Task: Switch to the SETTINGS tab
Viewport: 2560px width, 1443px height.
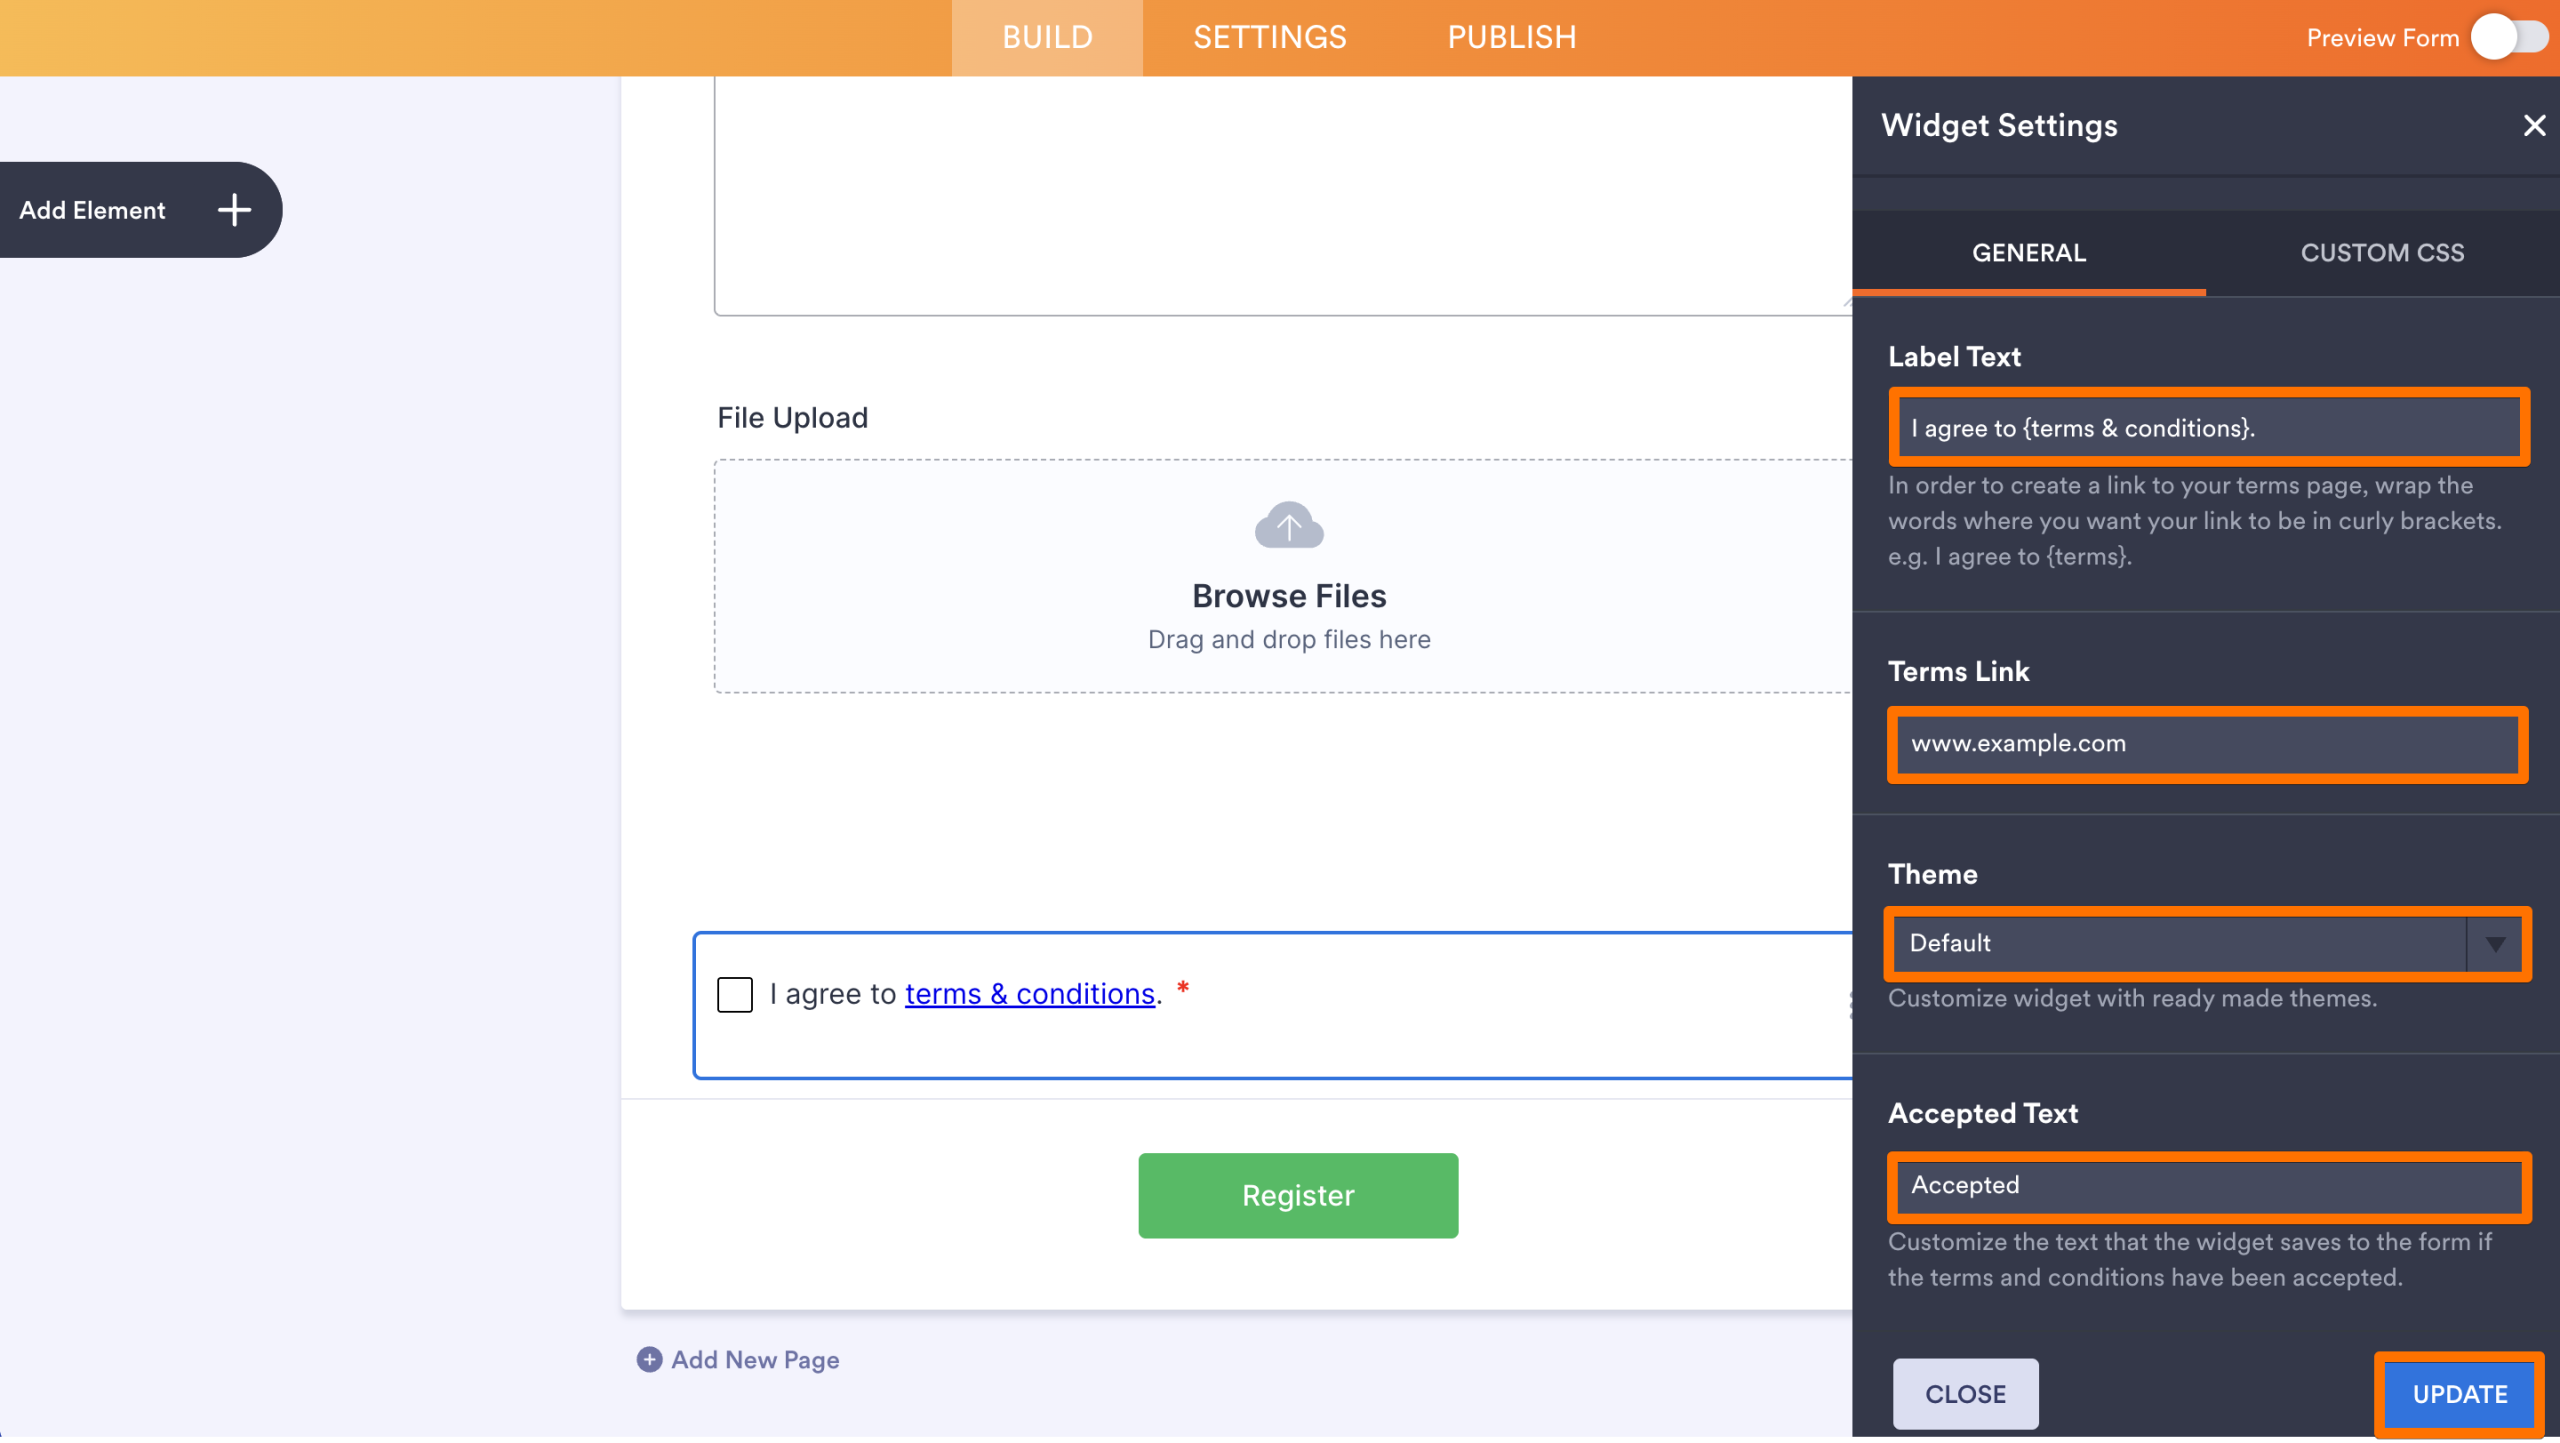Action: [x=1268, y=37]
